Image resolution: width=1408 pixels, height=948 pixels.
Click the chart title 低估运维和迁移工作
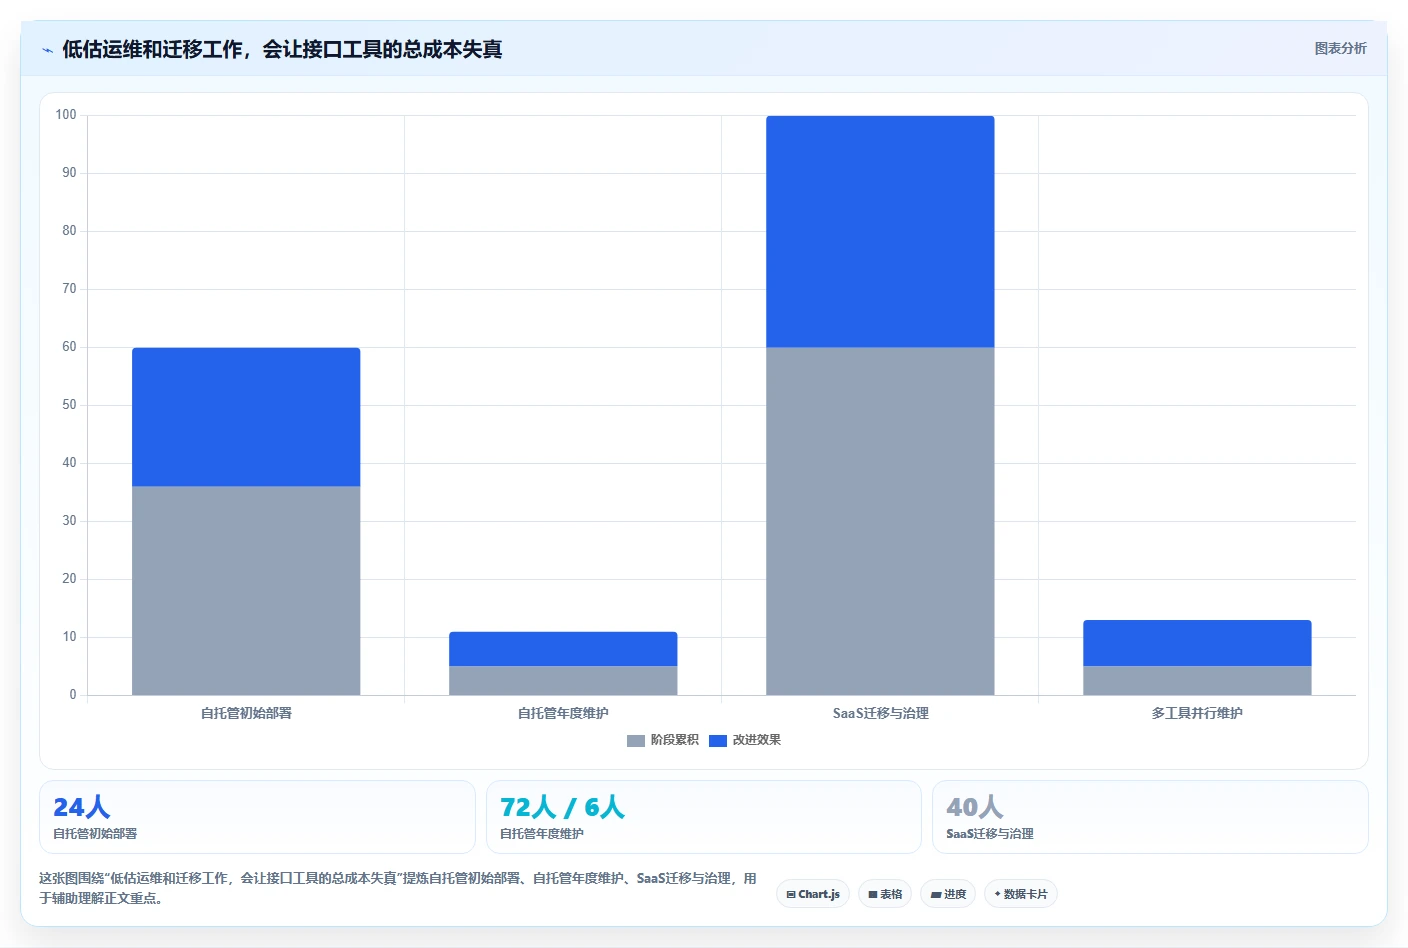tap(282, 49)
